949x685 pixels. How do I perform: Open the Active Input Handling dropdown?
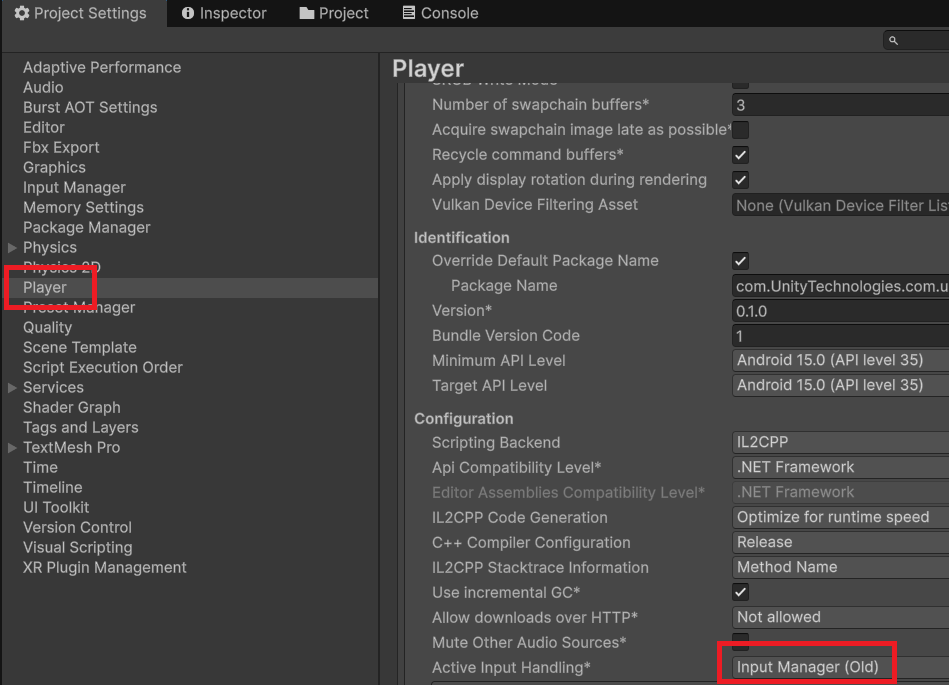point(840,667)
